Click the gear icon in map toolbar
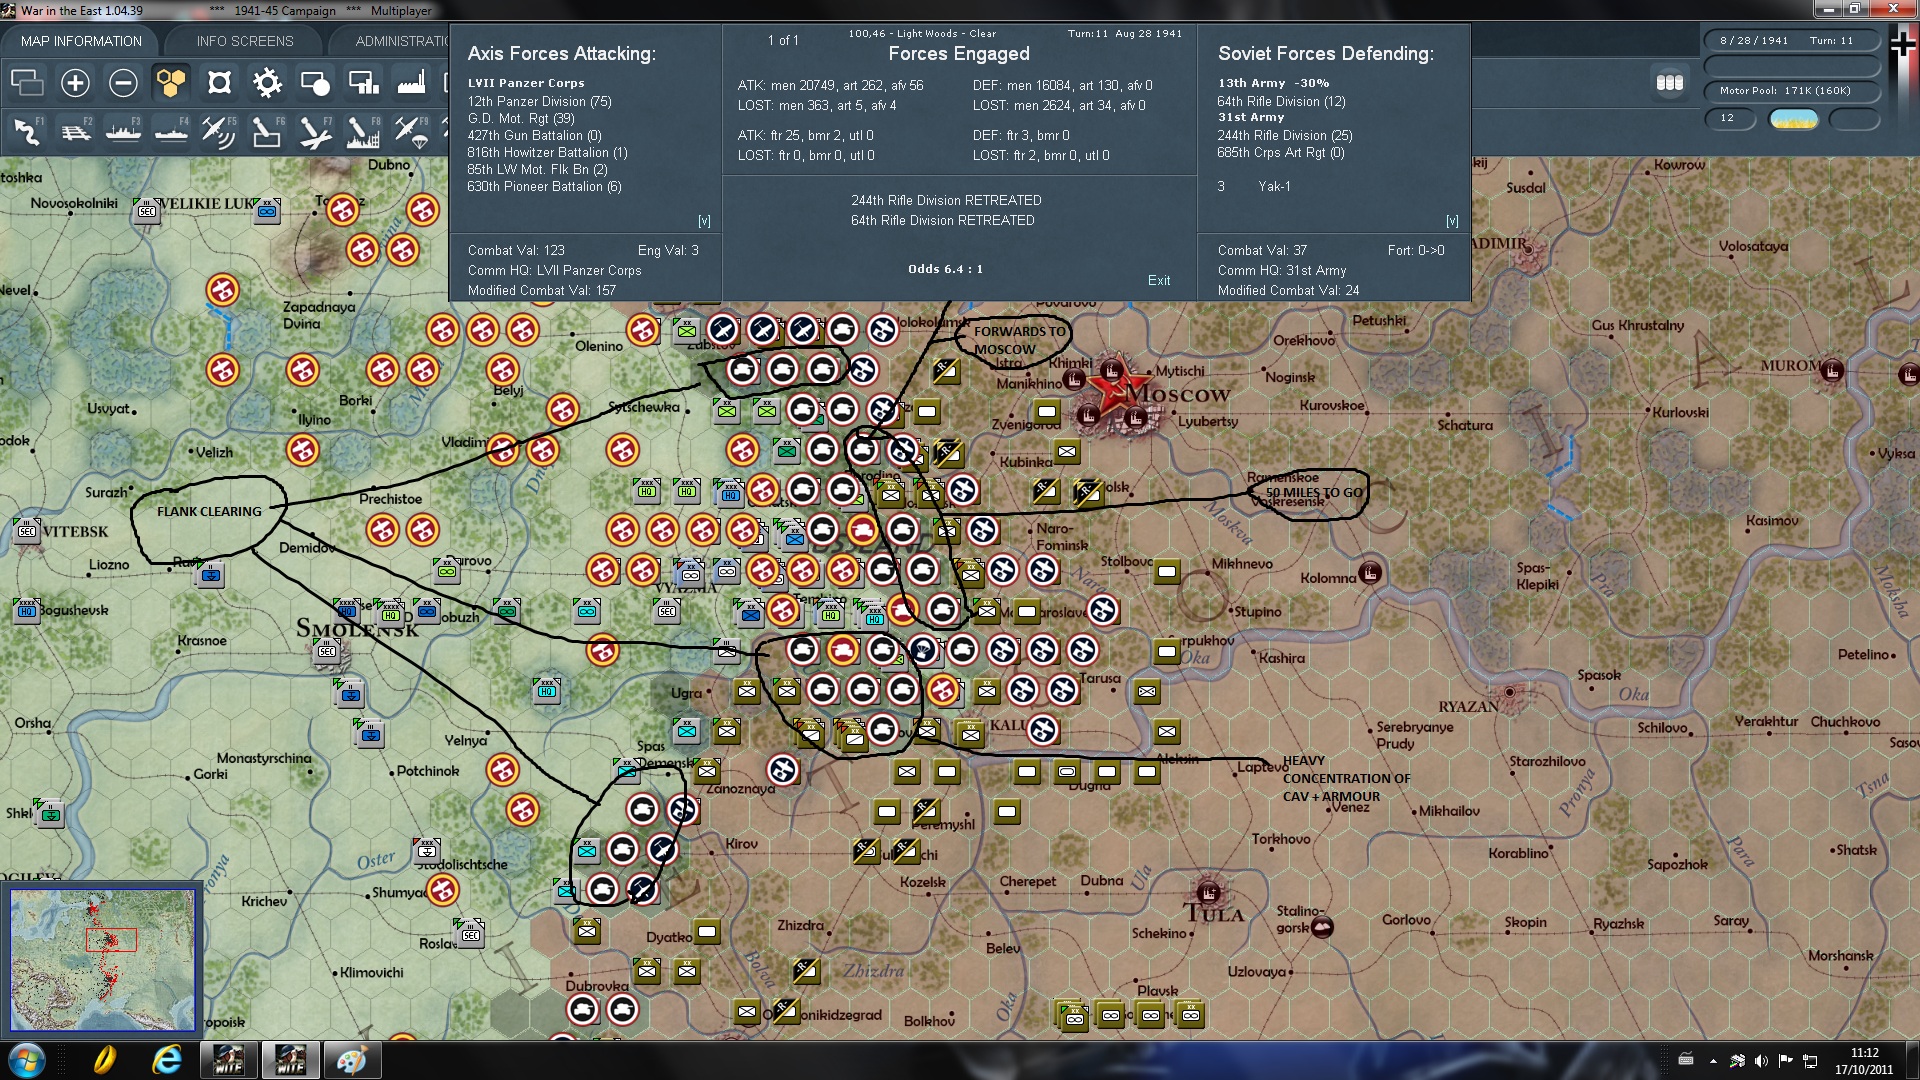The image size is (1920, 1080). pos(267,83)
